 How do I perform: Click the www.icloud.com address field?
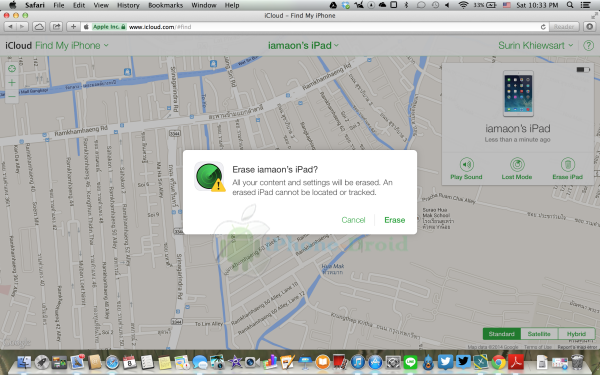point(314,27)
